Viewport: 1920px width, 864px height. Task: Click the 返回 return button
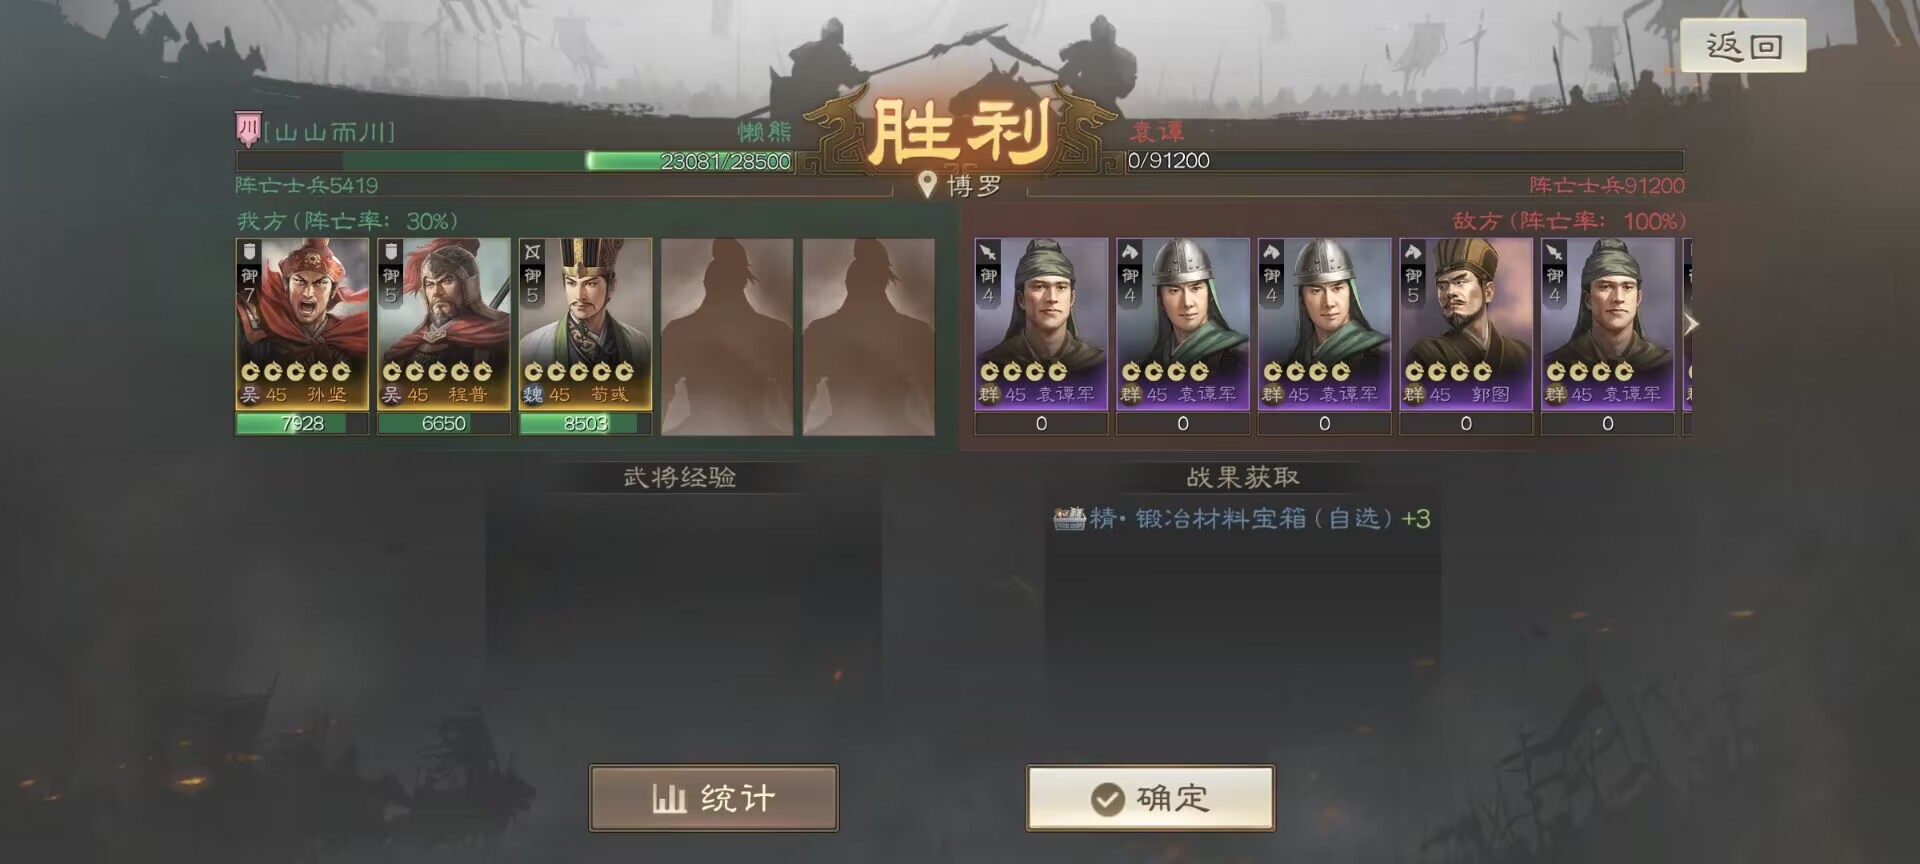[x=1743, y=46]
